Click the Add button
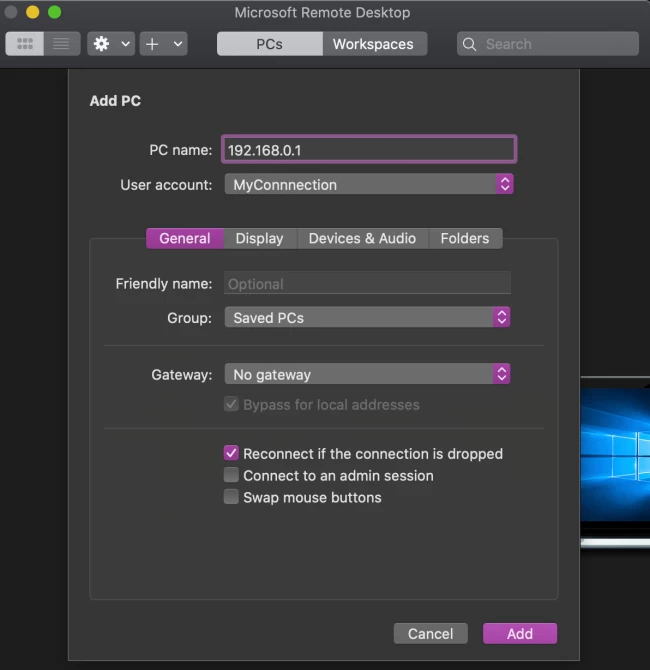The image size is (650, 670). 520,633
